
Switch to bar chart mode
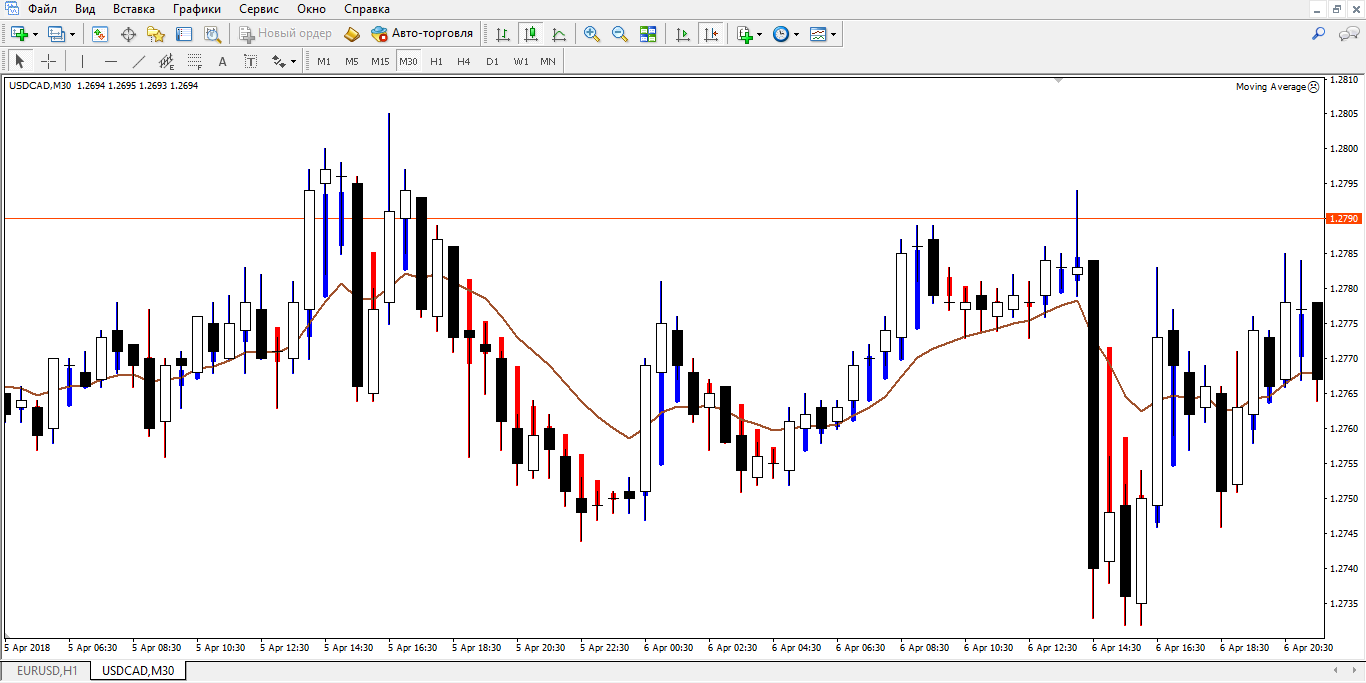(503, 34)
